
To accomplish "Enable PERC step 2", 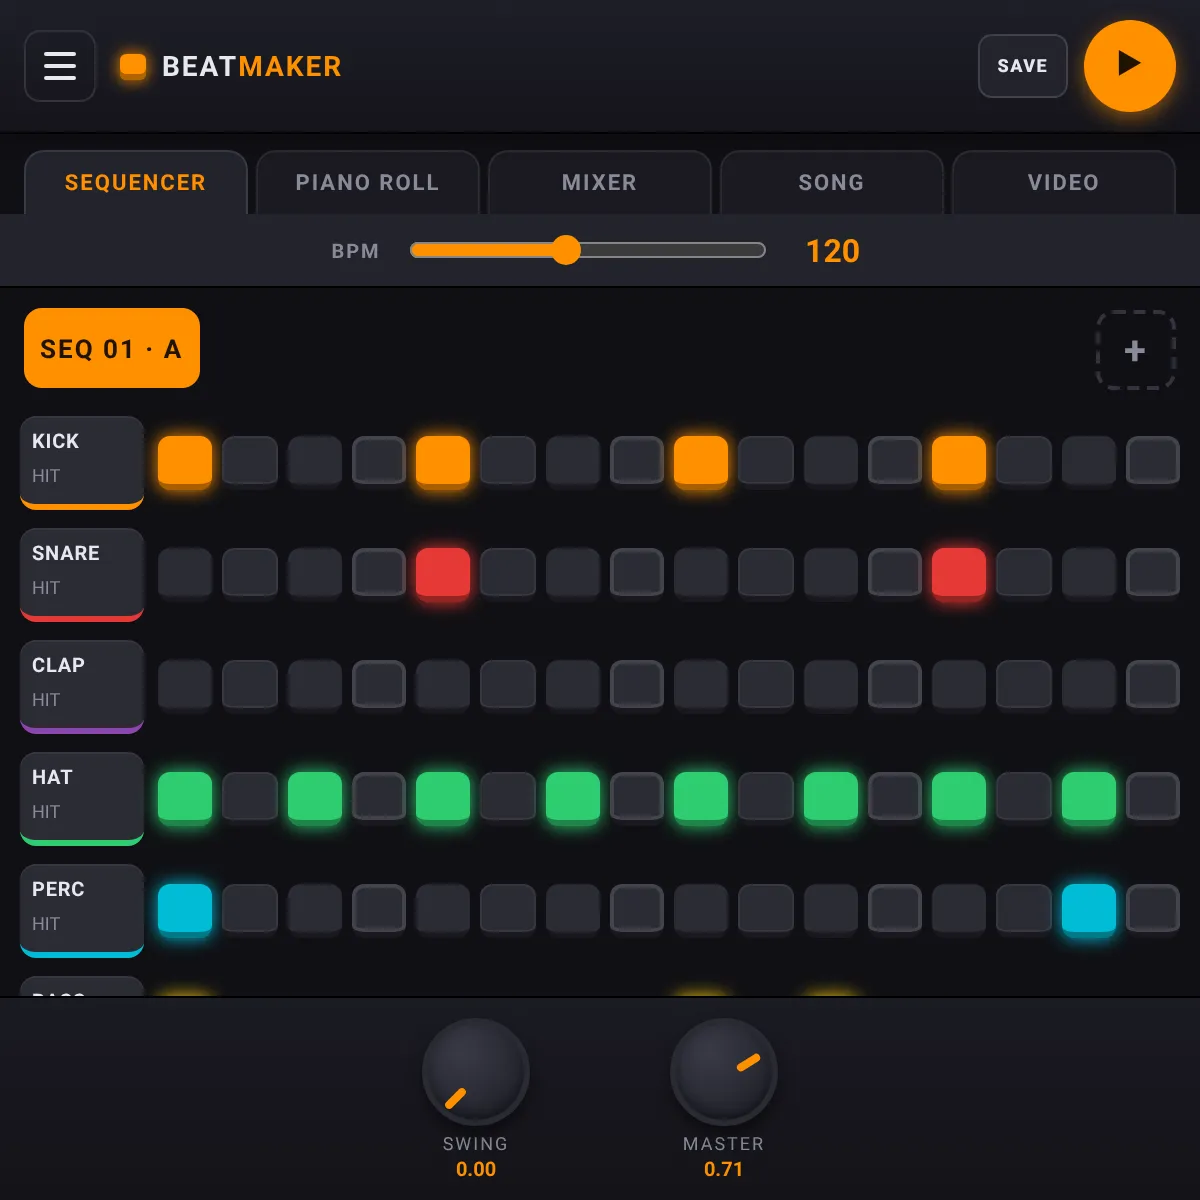I will pyautogui.click(x=250, y=908).
